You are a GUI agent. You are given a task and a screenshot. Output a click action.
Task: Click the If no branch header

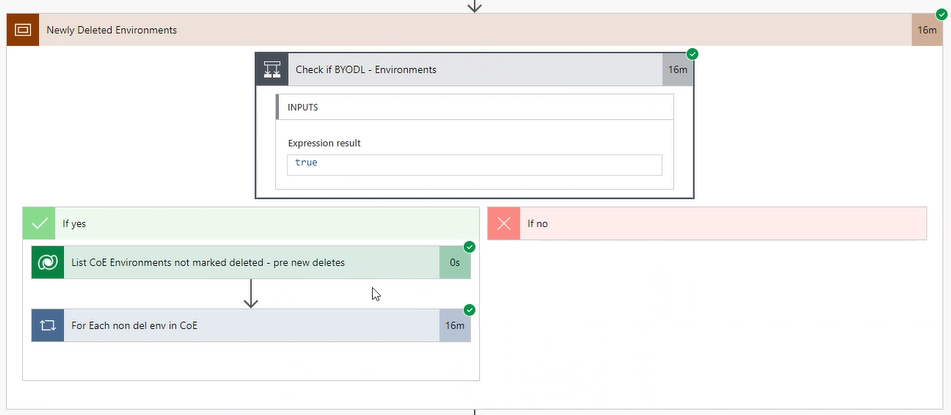(707, 223)
